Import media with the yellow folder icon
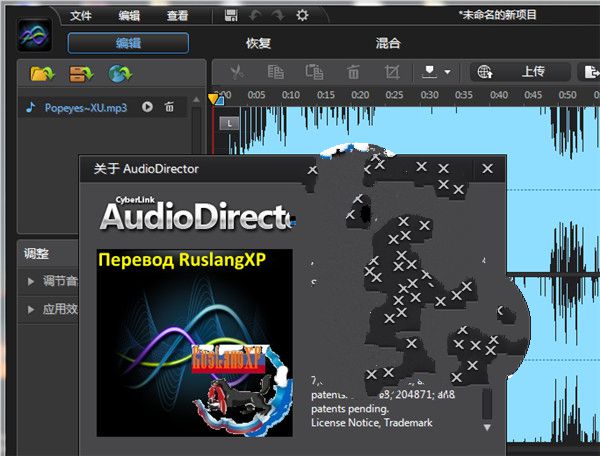 (x=42, y=73)
